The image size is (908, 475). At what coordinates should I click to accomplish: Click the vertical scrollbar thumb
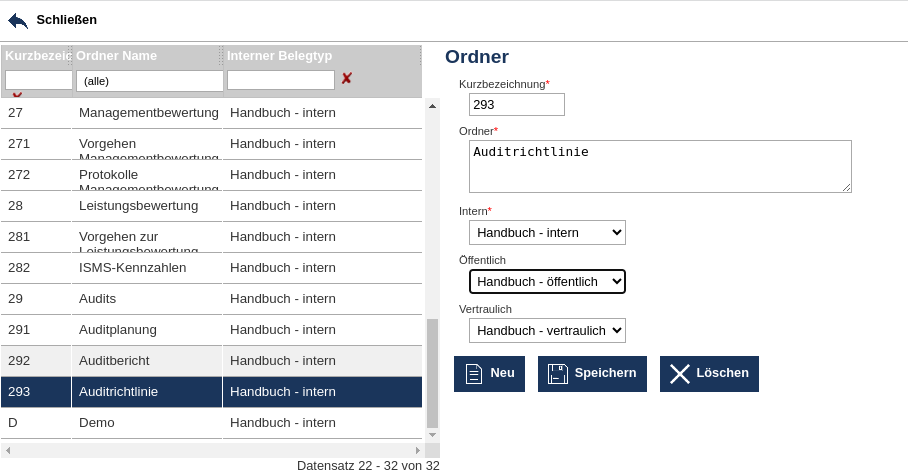(x=432, y=372)
